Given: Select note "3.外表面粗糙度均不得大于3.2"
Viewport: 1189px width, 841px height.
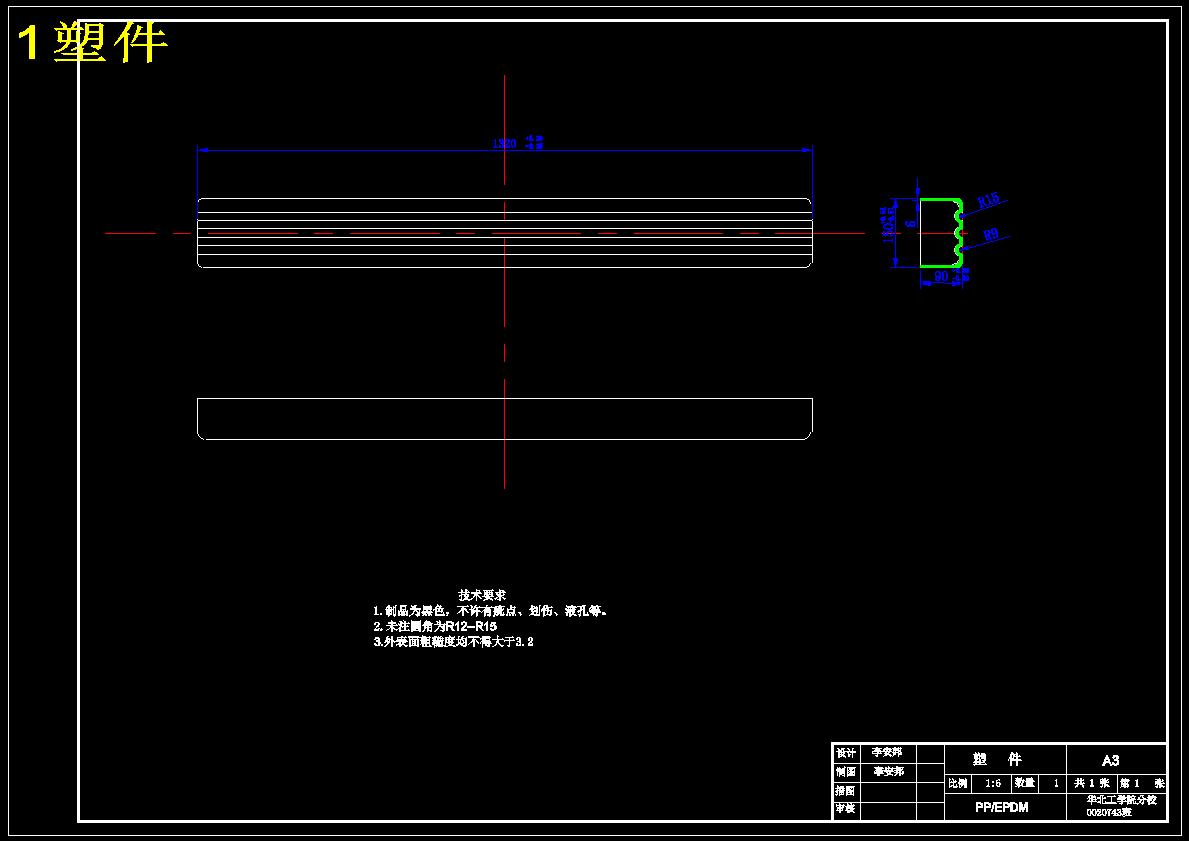Looking at the screenshot, I should (x=453, y=642).
